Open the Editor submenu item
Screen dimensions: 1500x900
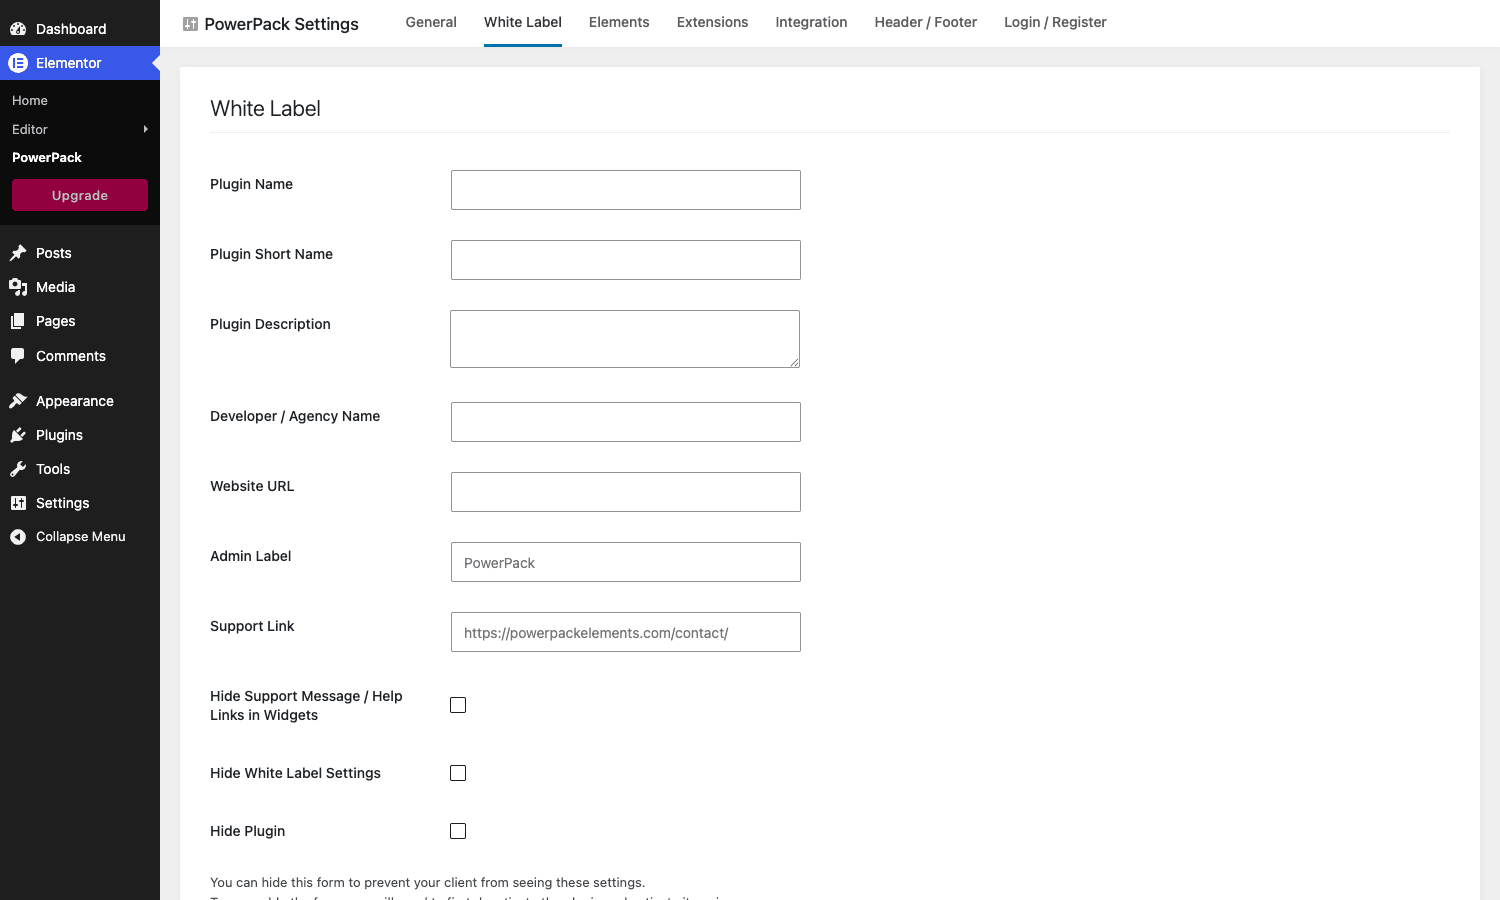point(30,129)
